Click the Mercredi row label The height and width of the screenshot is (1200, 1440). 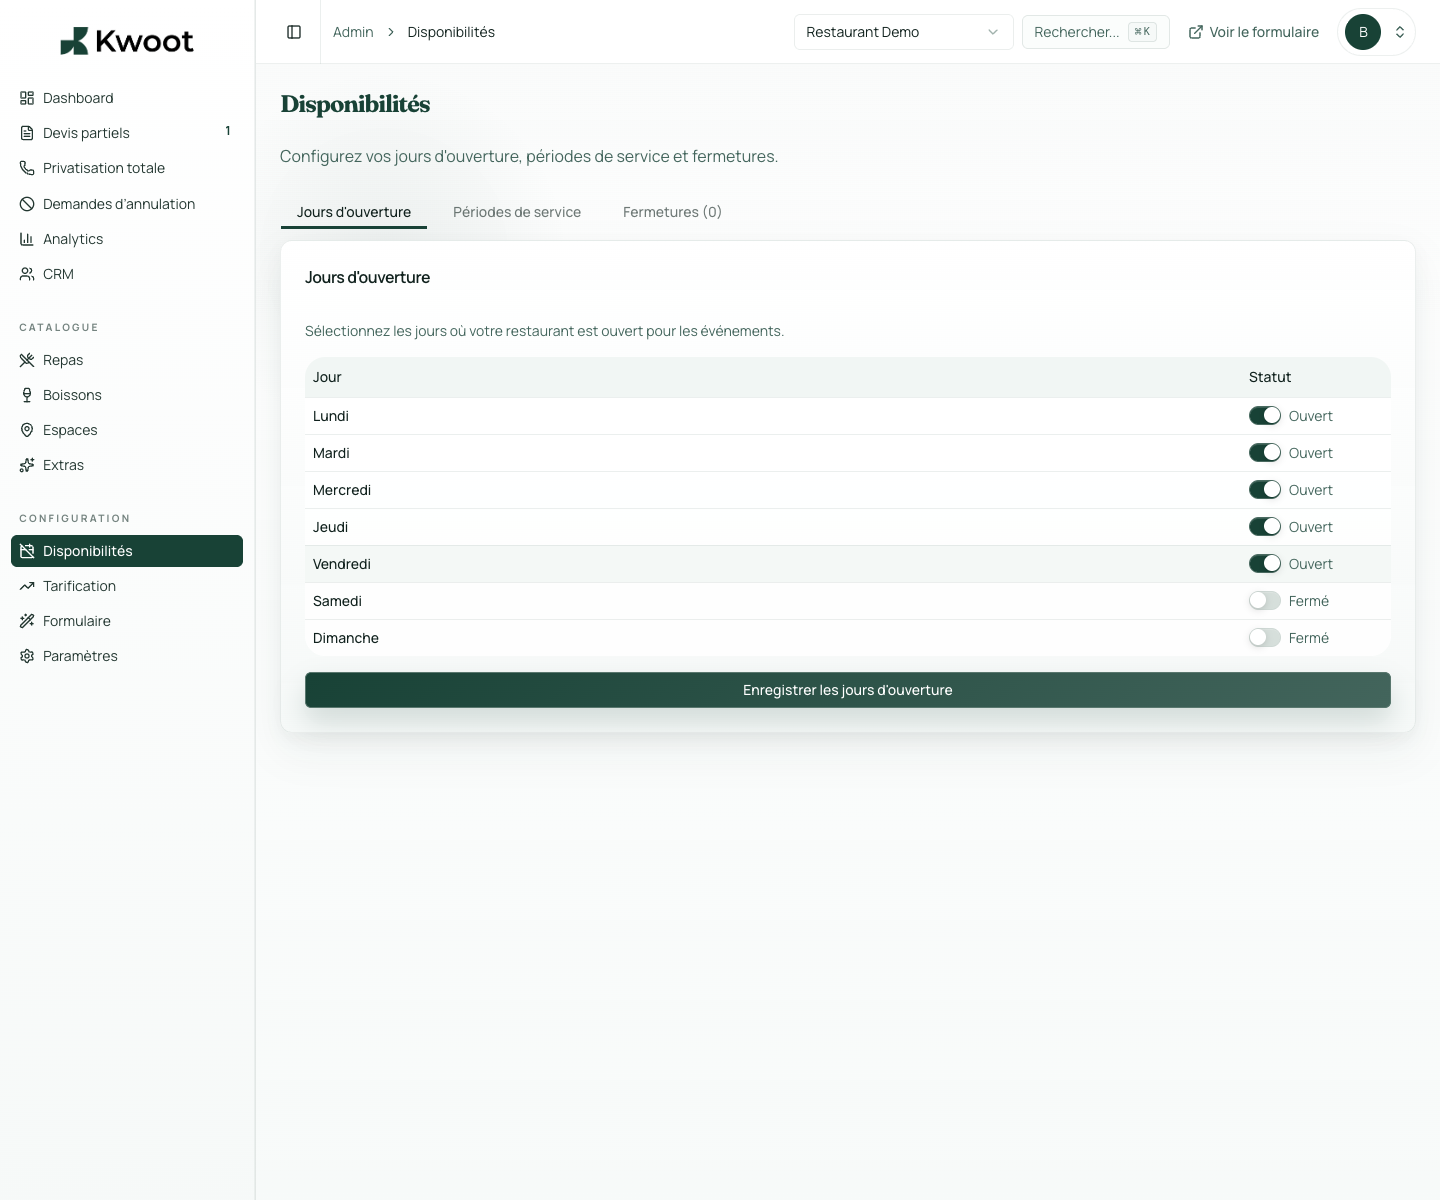click(x=342, y=490)
